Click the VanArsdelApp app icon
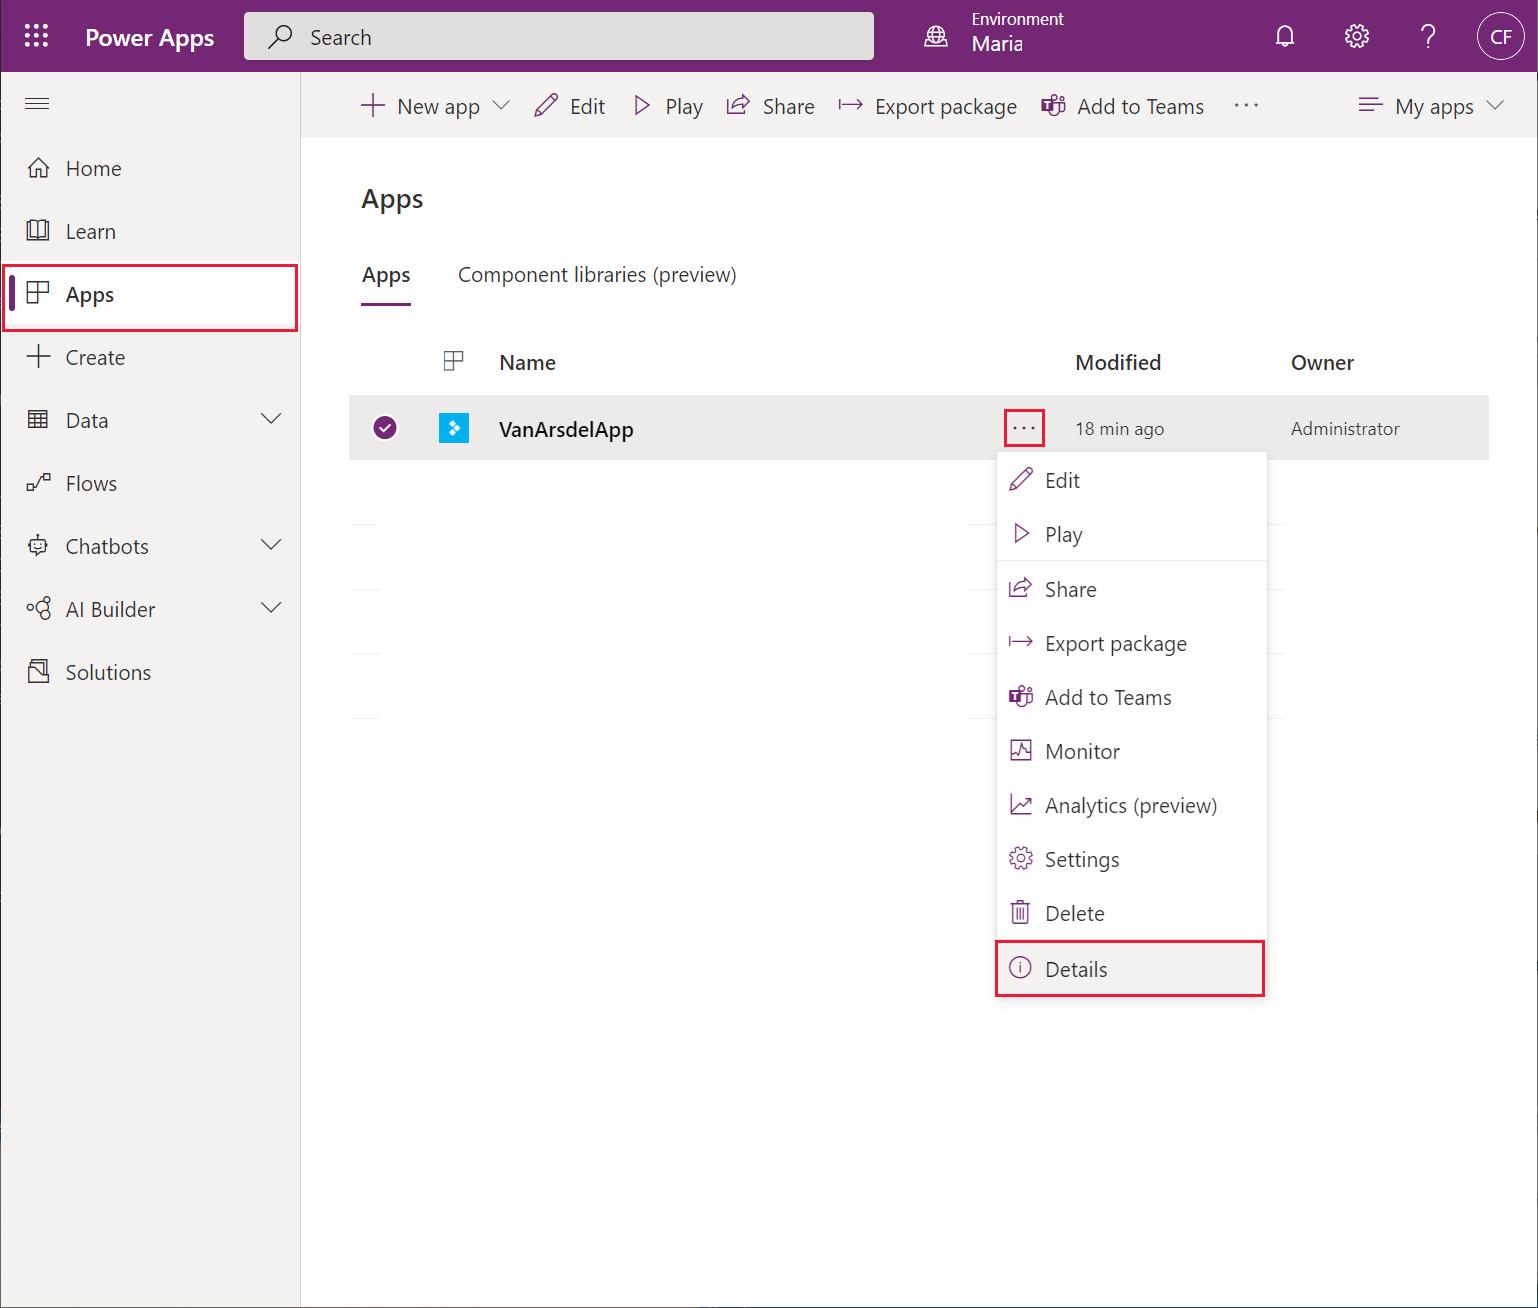This screenshot has width=1538, height=1308. (454, 428)
